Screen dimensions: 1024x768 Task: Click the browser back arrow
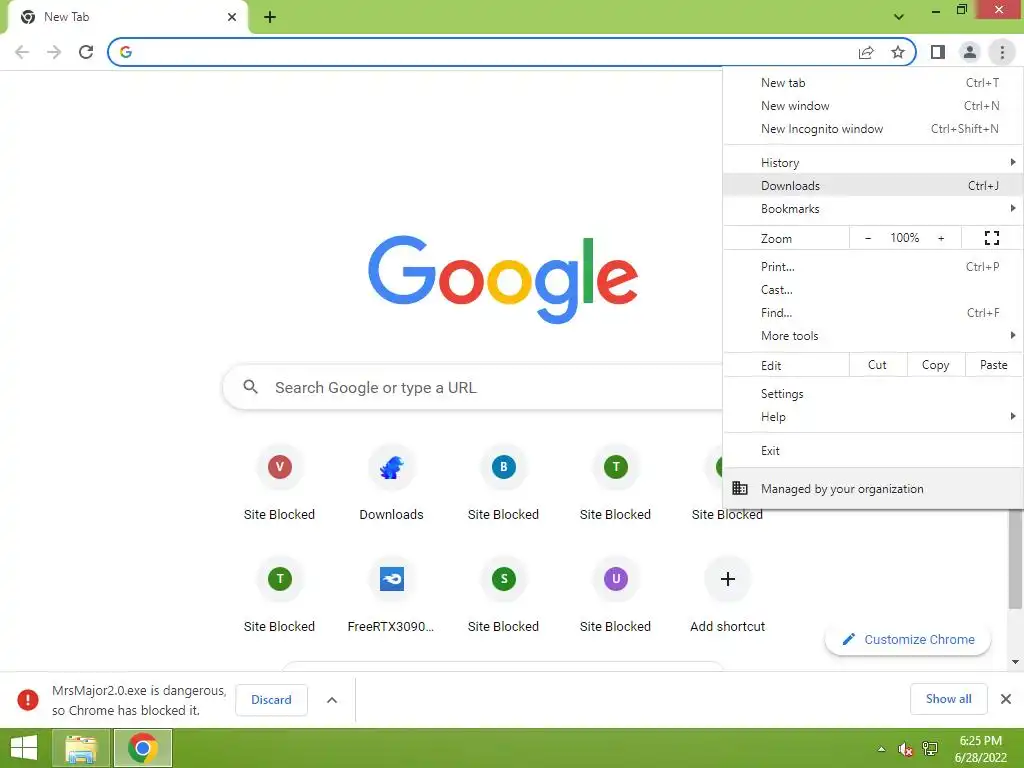22,52
